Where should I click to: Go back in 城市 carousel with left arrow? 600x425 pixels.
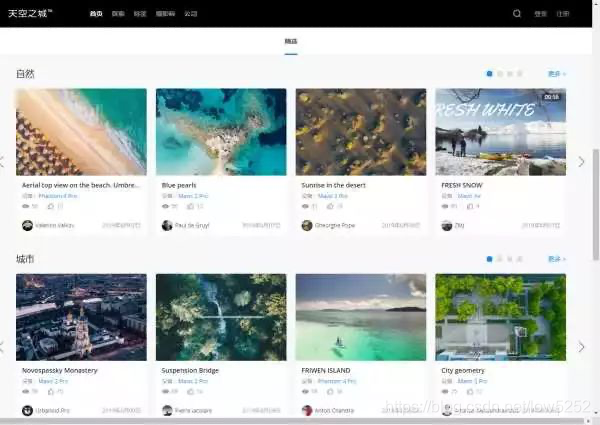[2, 347]
